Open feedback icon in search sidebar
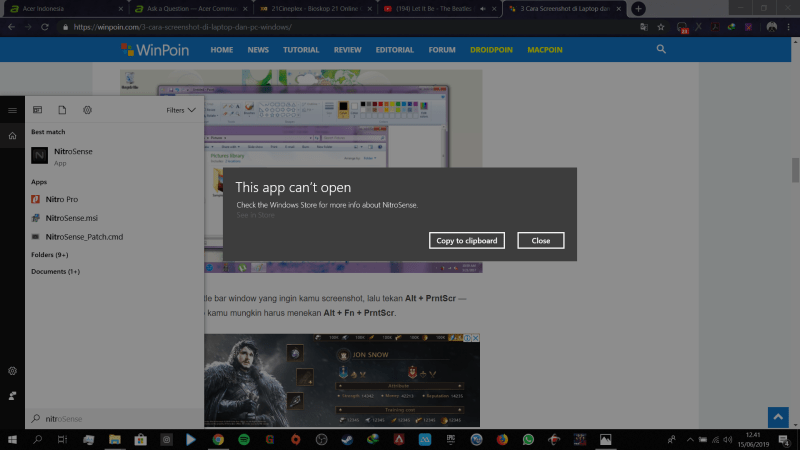 (x=12, y=395)
